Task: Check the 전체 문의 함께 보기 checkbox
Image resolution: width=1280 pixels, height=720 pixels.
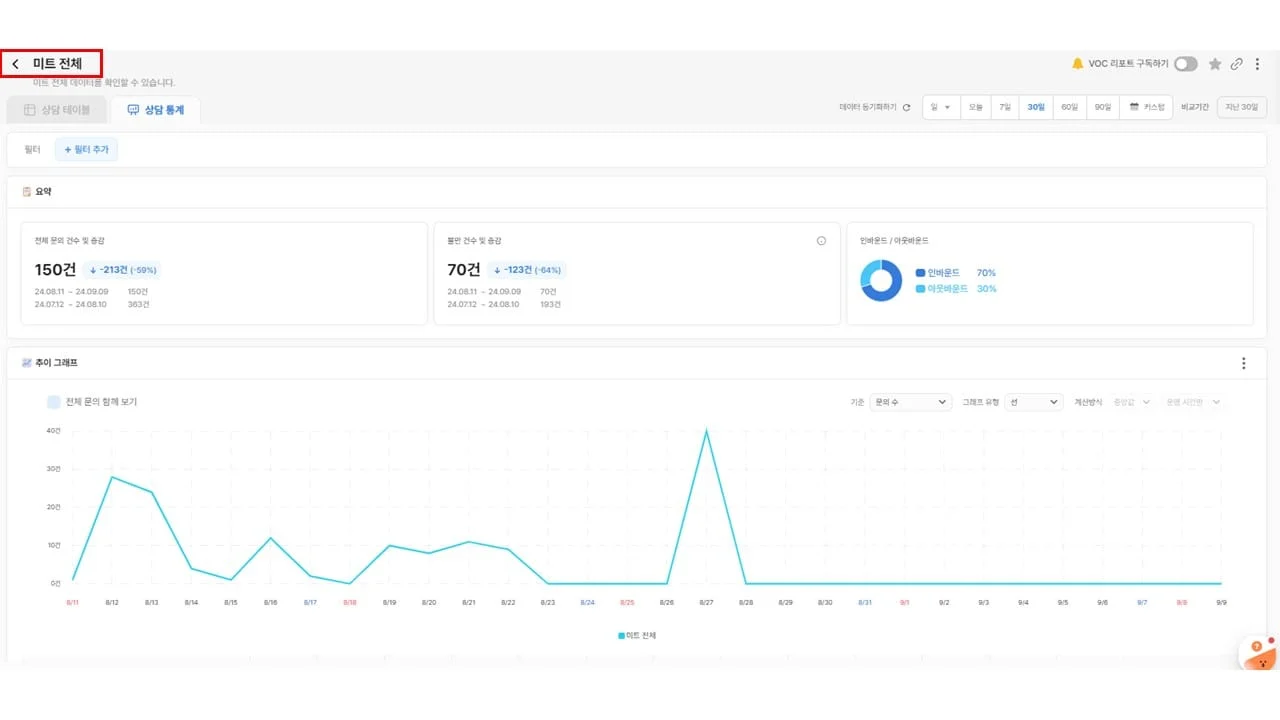Action: 54,402
